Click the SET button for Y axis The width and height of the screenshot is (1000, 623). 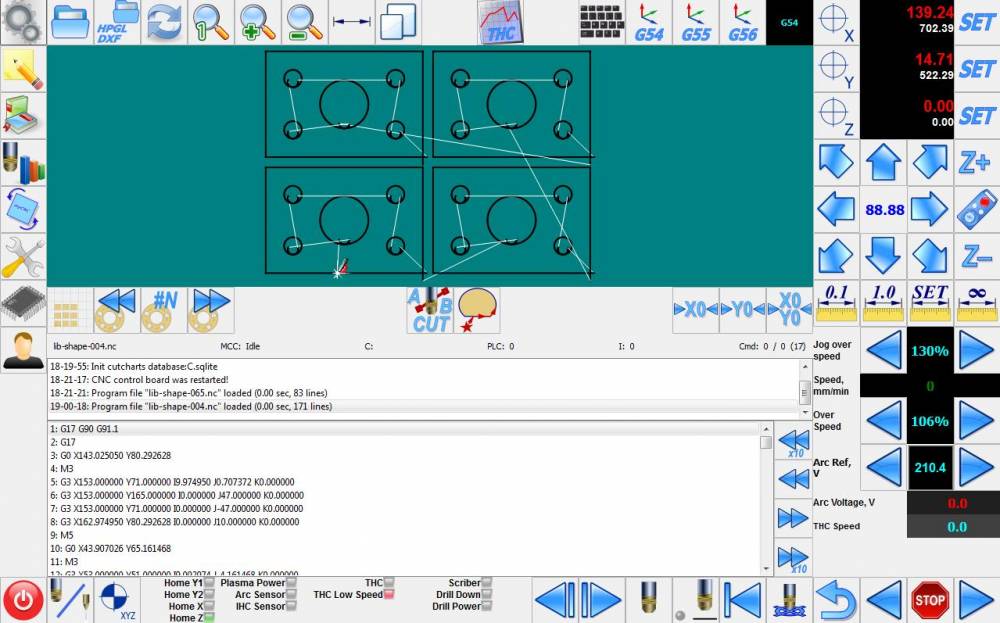(x=976, y=69)
